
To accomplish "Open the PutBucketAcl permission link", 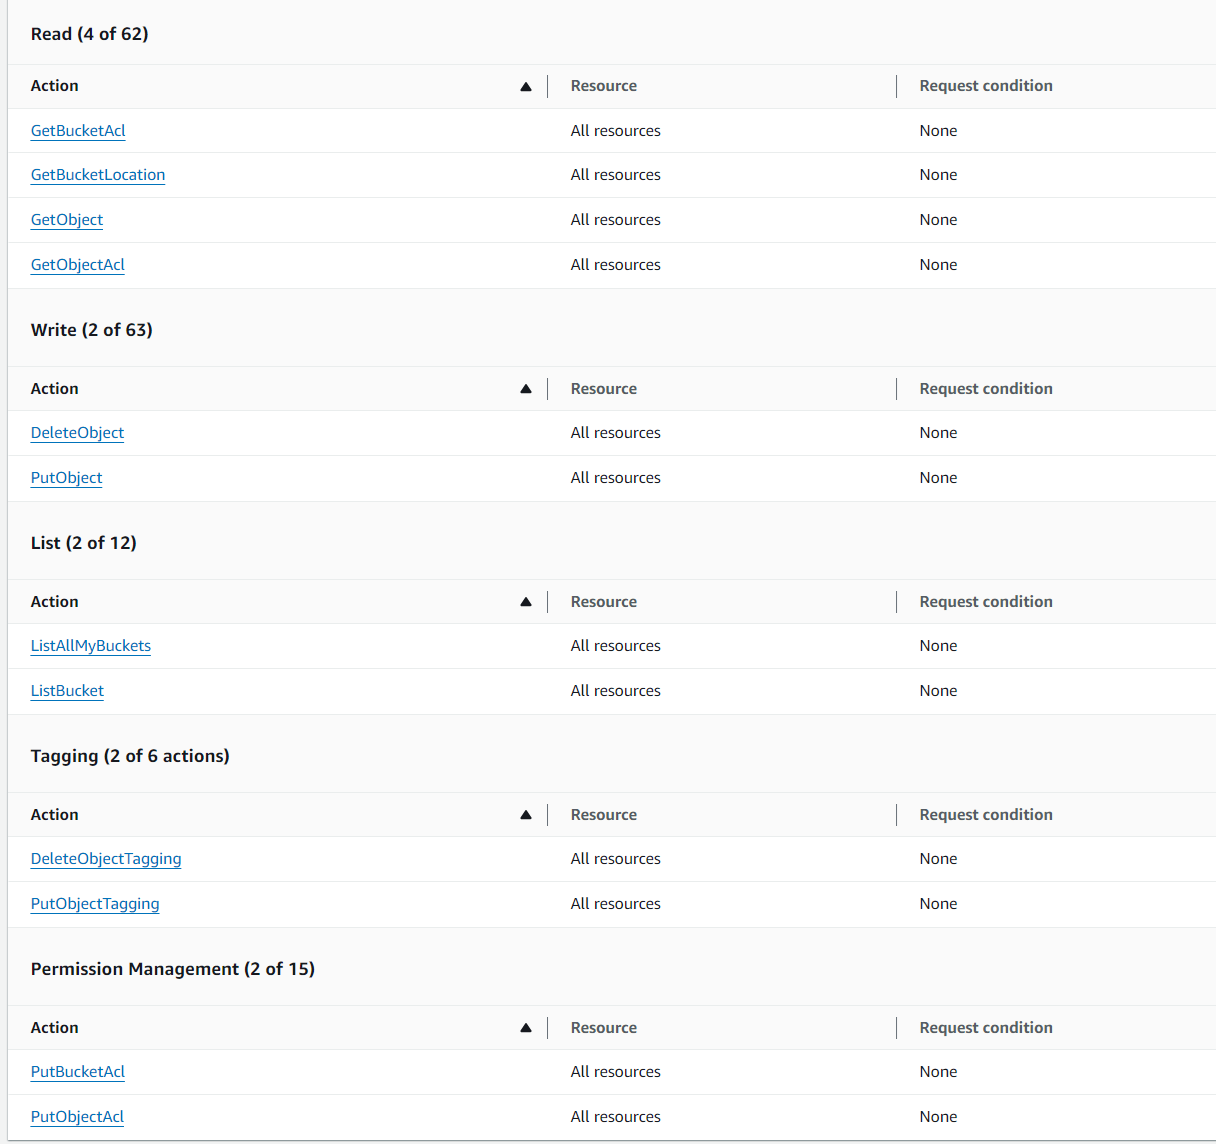I will pyautogui.click(x=78, y=1072).
